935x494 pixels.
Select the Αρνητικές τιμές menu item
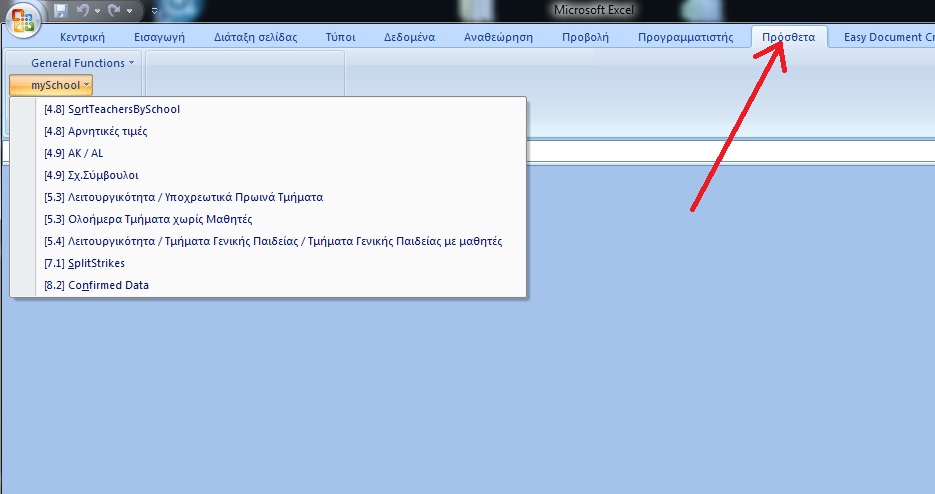tap(96, 131)
